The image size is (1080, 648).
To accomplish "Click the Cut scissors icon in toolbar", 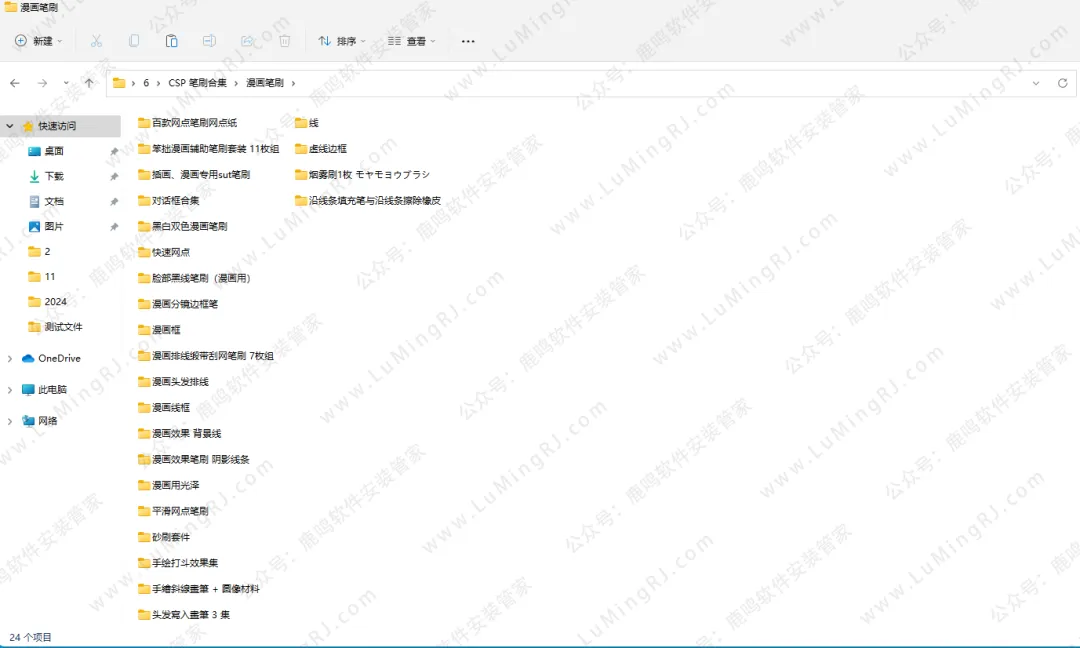I will point(96,41).
